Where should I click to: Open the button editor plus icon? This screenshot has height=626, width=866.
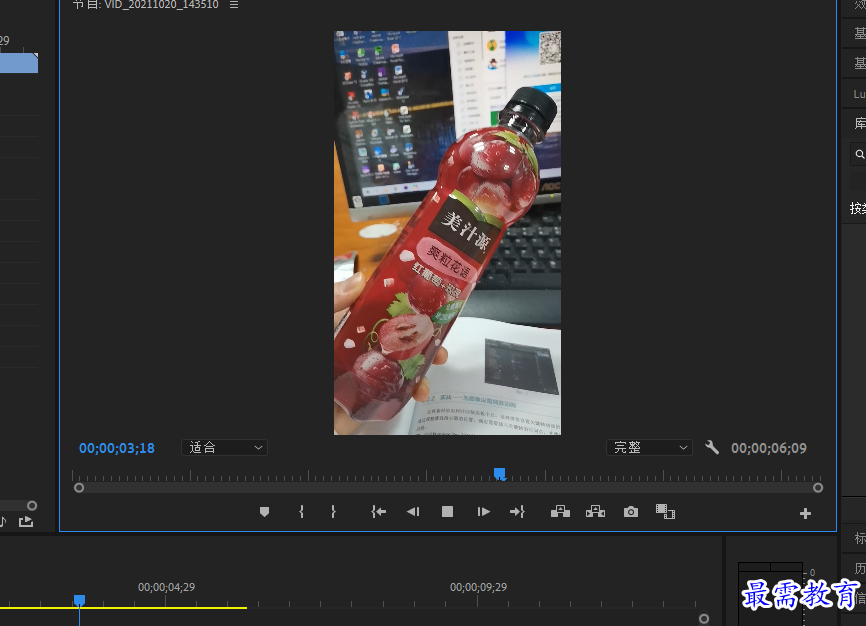coord(805,514)
